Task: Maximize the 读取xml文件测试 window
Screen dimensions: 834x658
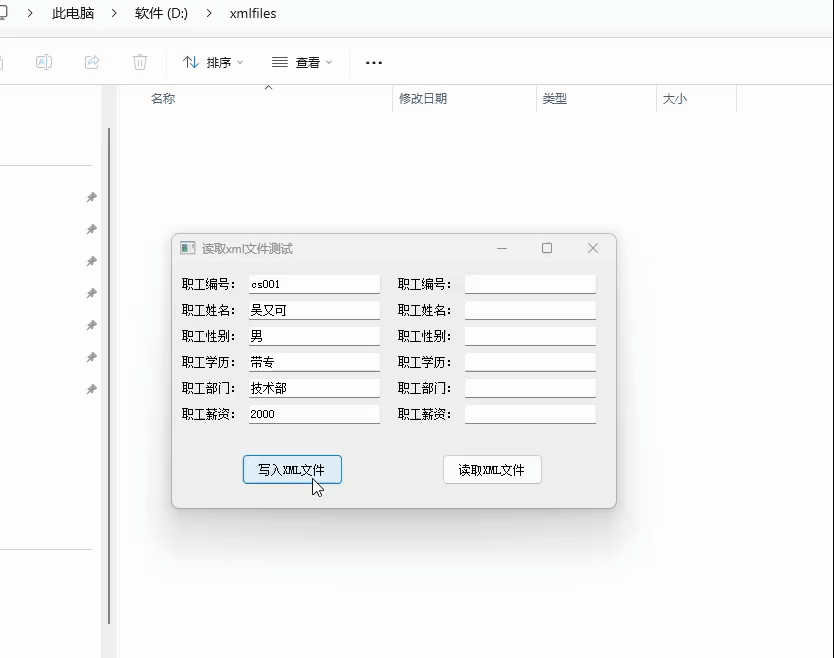Action: pyautogui.click(x=547, y=248)
